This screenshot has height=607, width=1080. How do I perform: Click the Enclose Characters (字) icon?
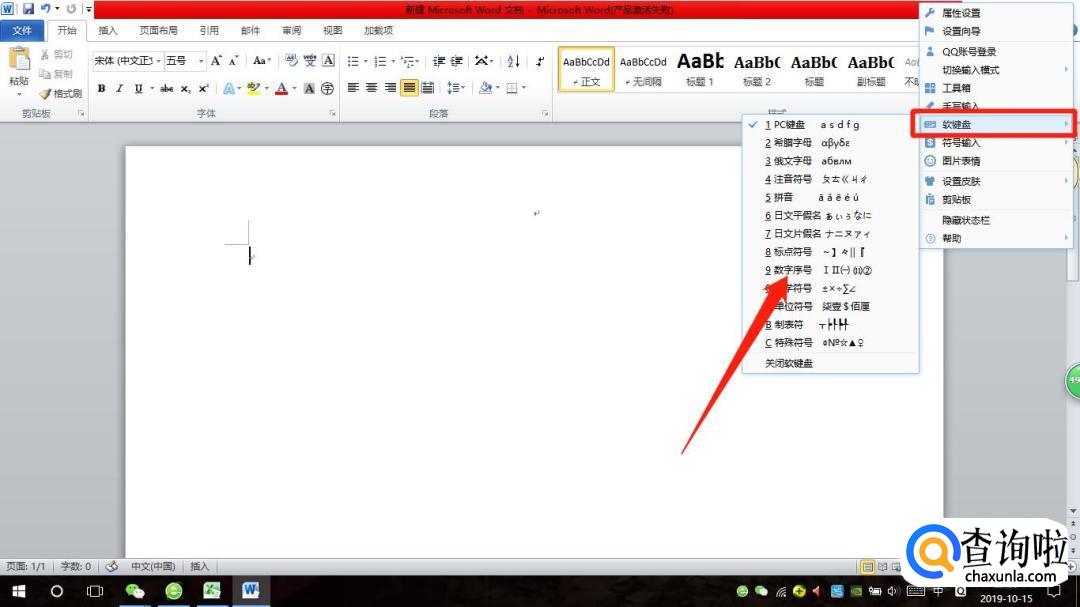tap(328, 88)
